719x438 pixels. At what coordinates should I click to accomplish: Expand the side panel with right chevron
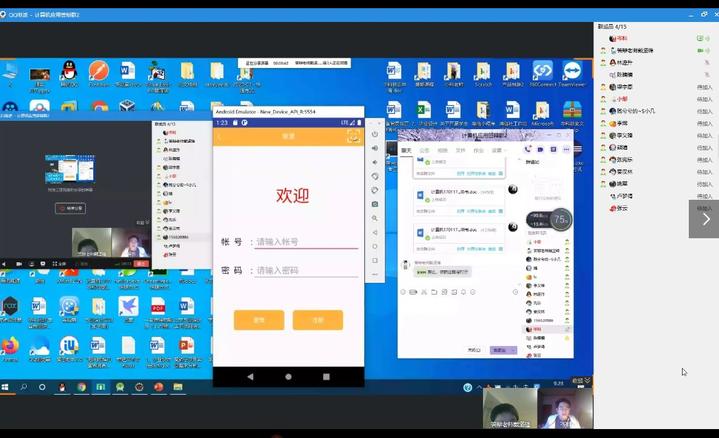(704, 218)
